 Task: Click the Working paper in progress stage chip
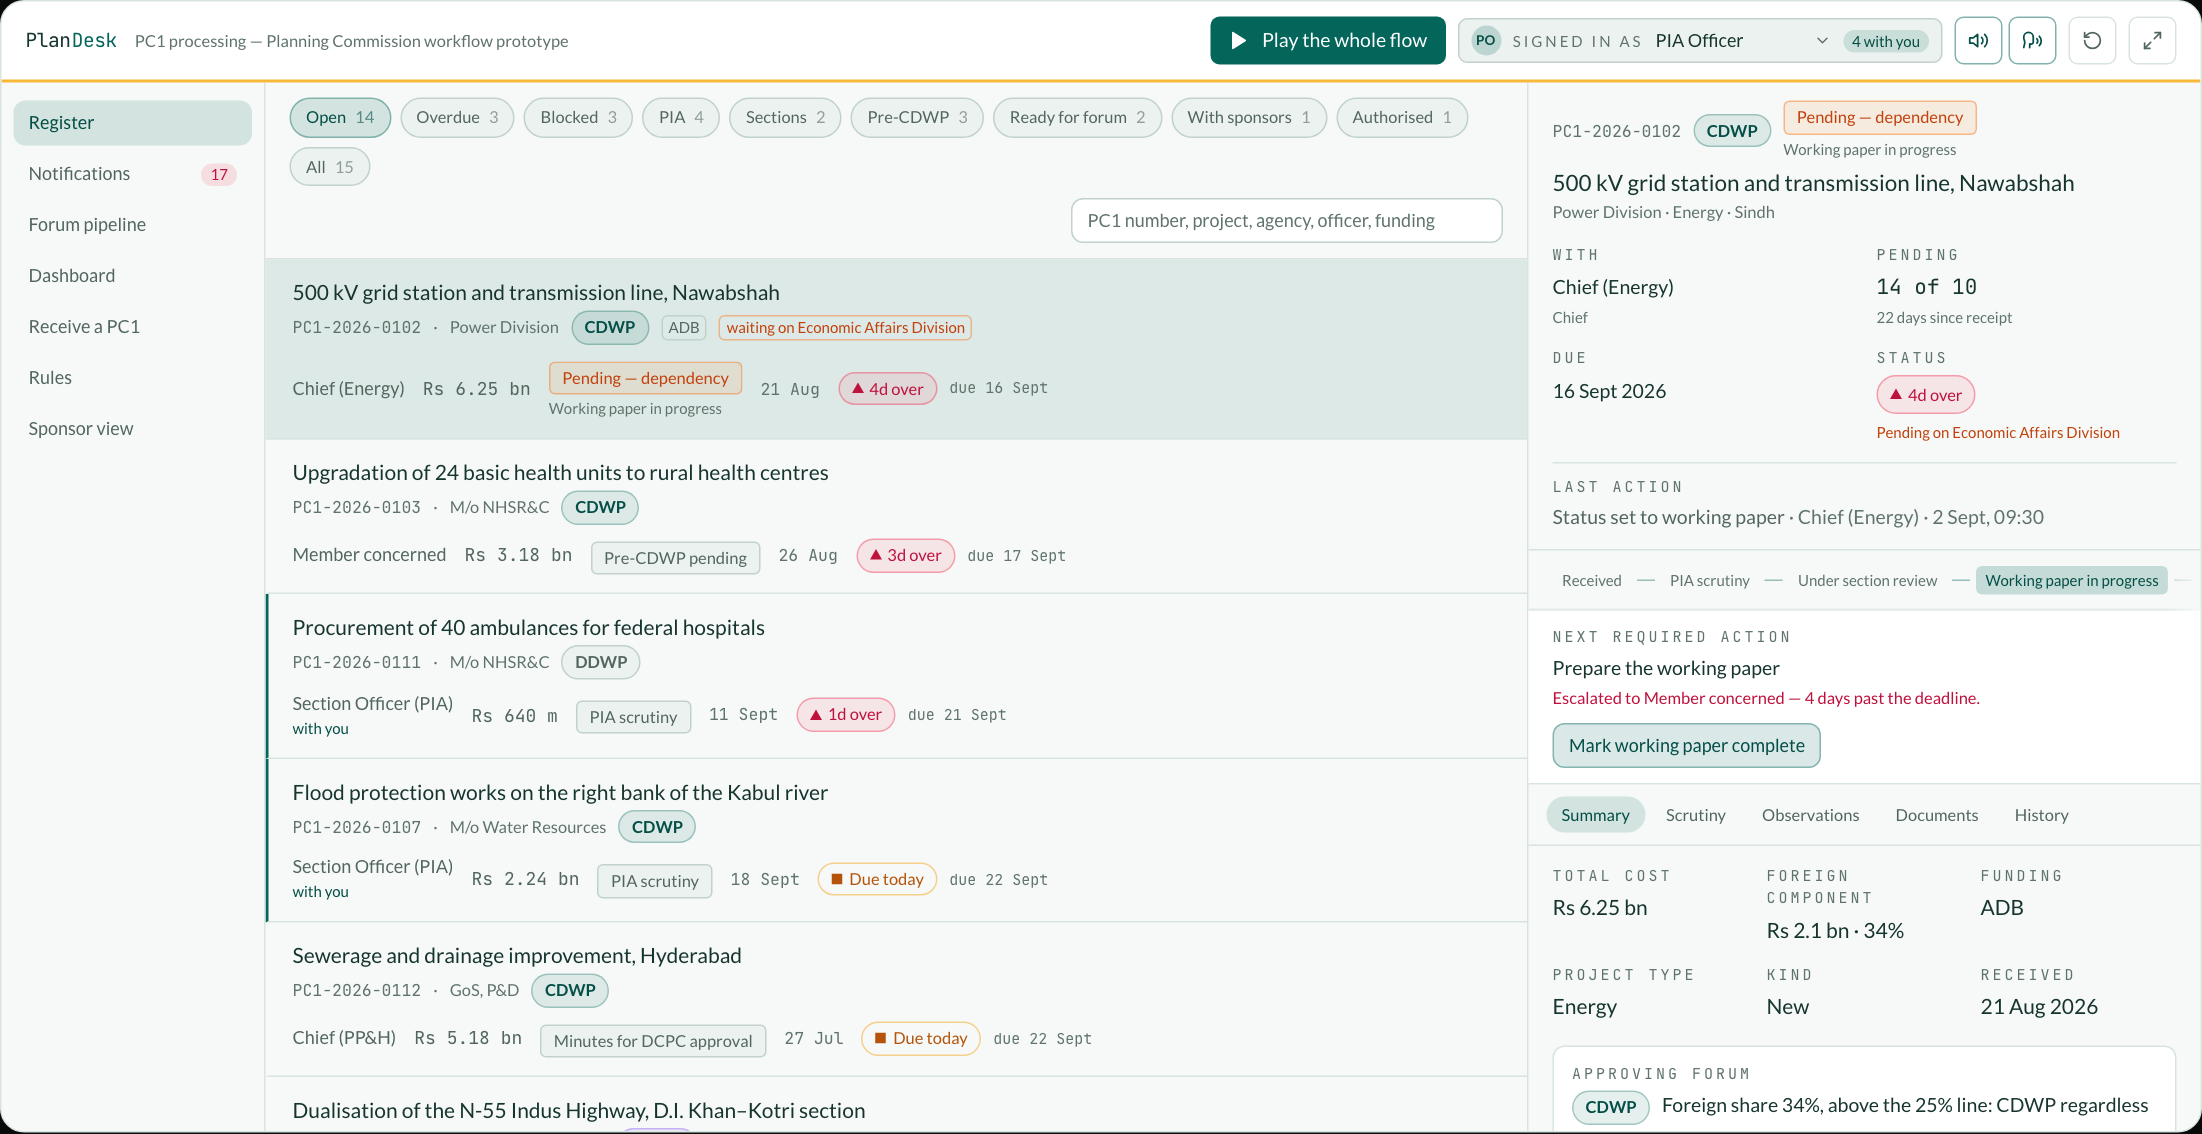pyautogui.click(x=2071, y=581)
